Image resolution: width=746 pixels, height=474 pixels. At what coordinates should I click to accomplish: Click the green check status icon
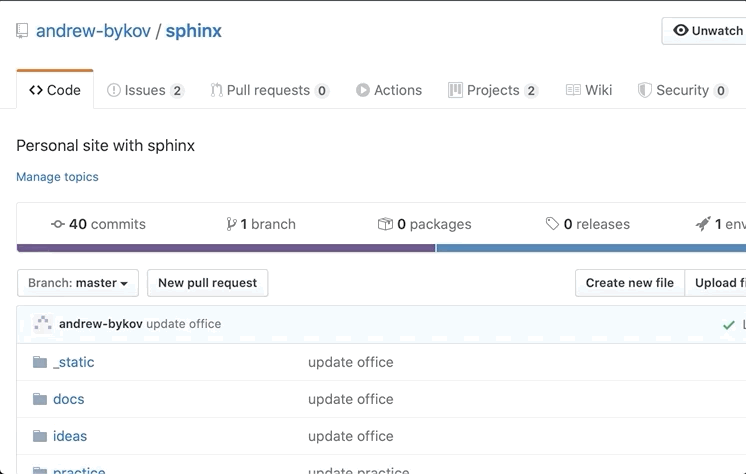[x=728, y=325]
